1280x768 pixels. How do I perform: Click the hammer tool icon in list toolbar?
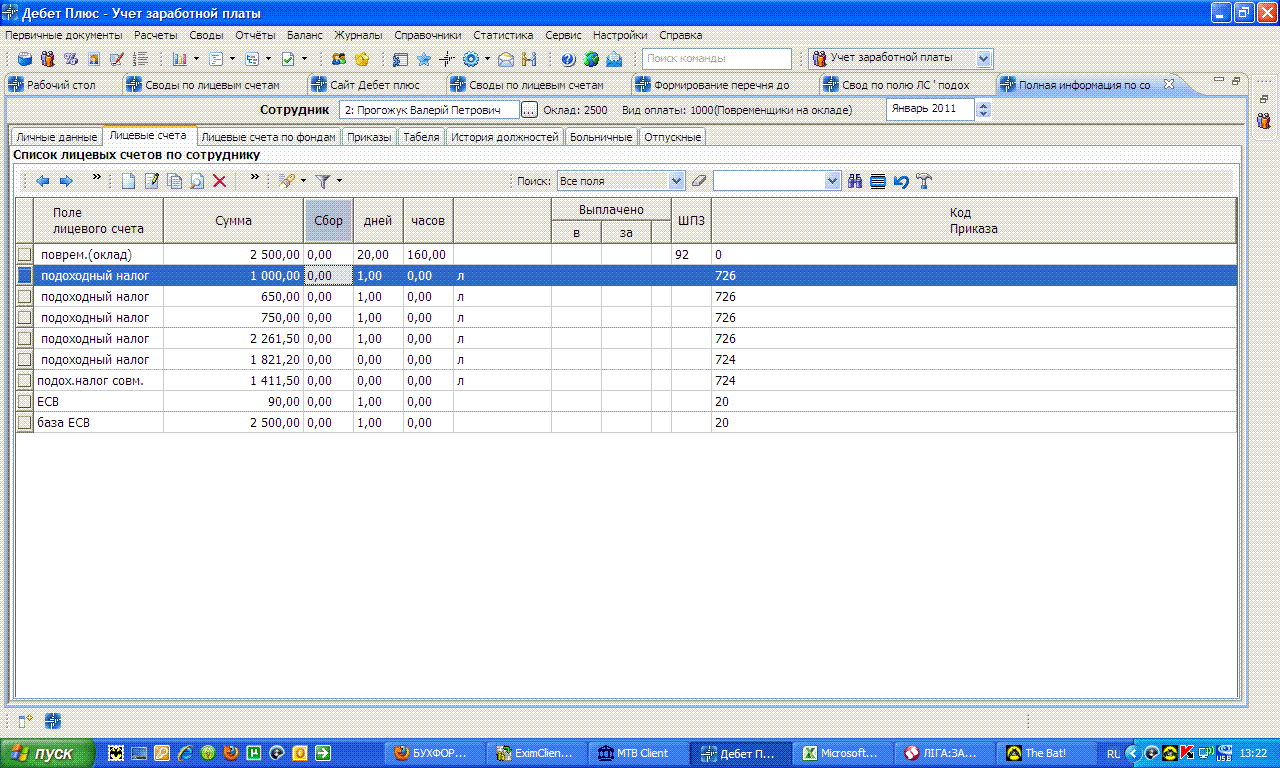924,181
